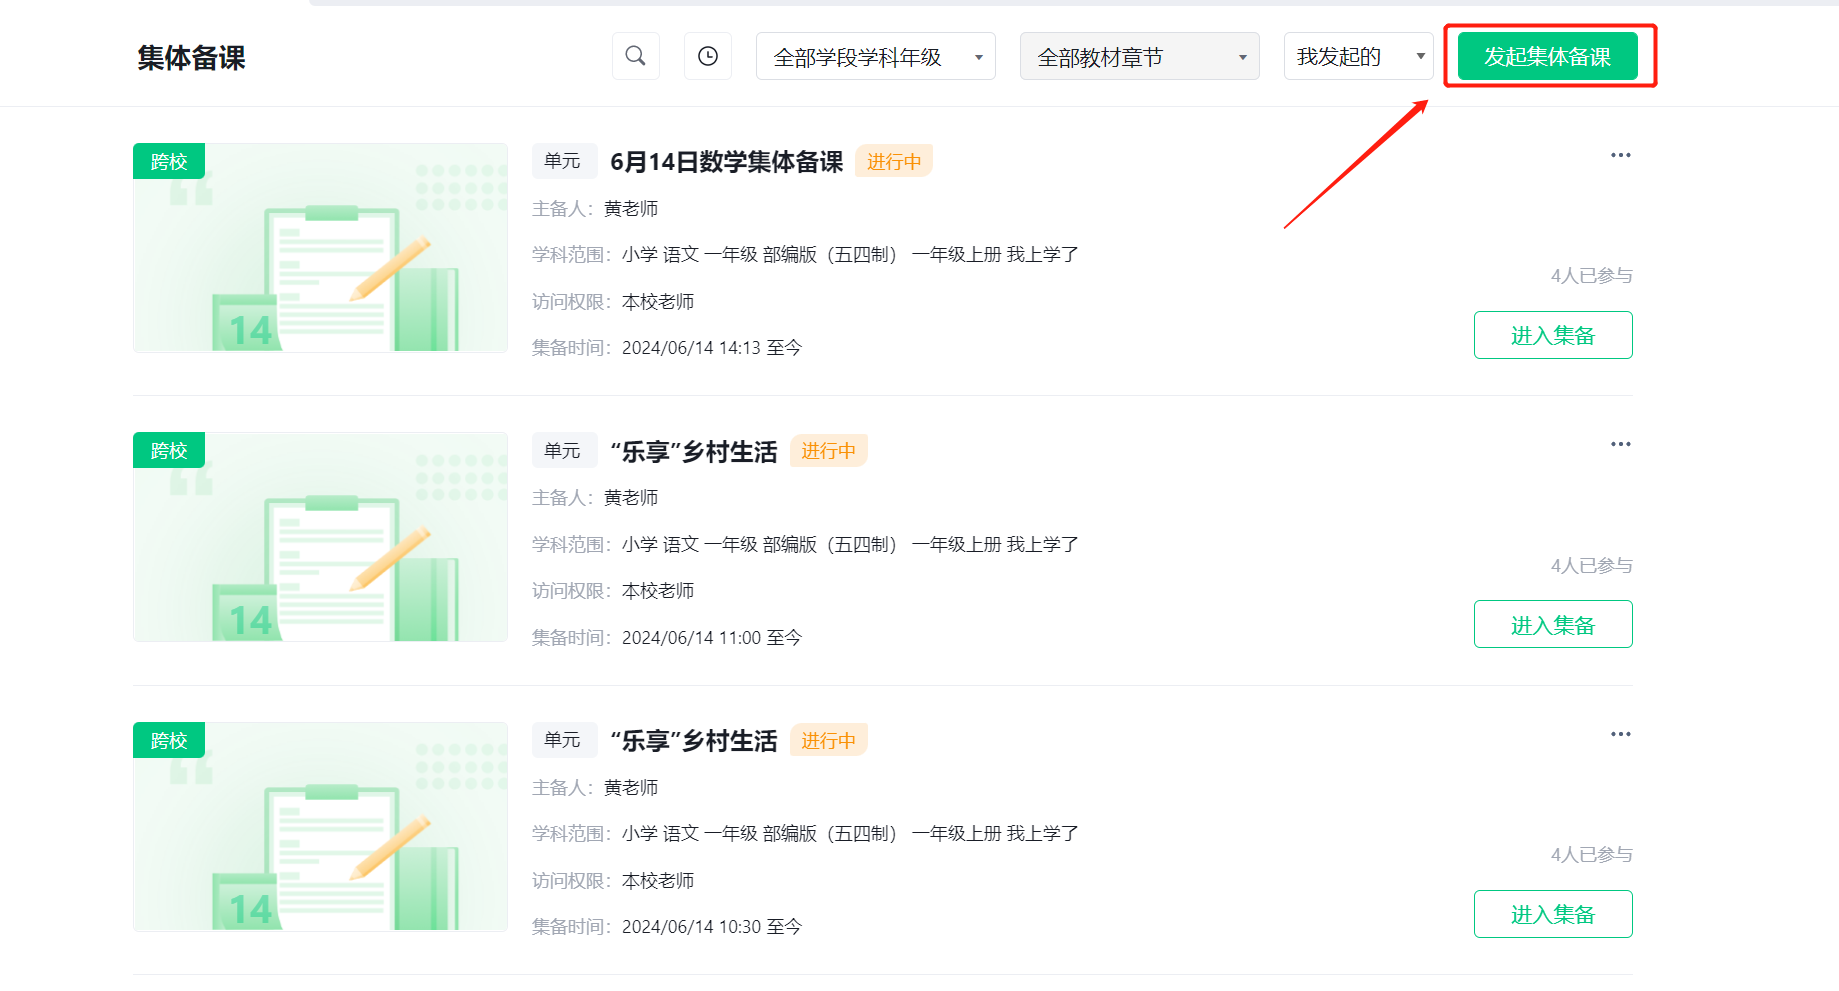Screen dimensions: 1839x991
Task: Click 单元 tag of the 10:30 session
Action: [x=563, y=740]
